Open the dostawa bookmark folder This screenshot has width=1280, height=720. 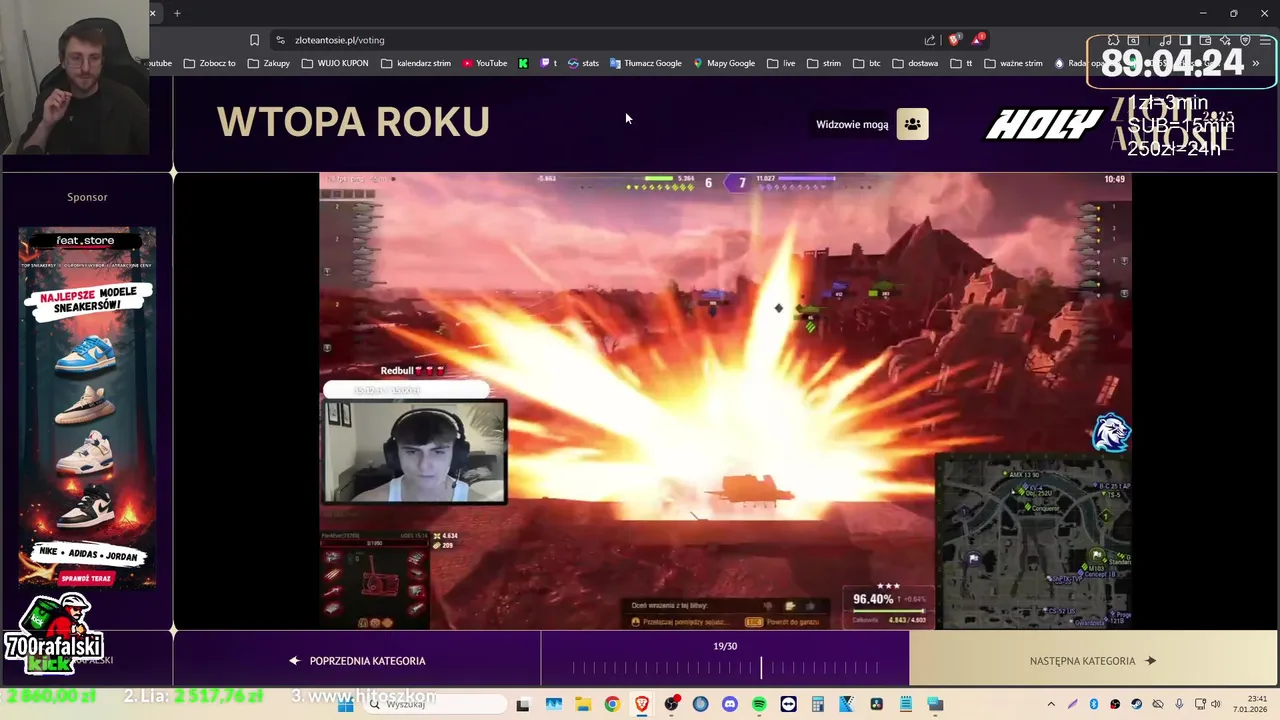tap(915, 63)
